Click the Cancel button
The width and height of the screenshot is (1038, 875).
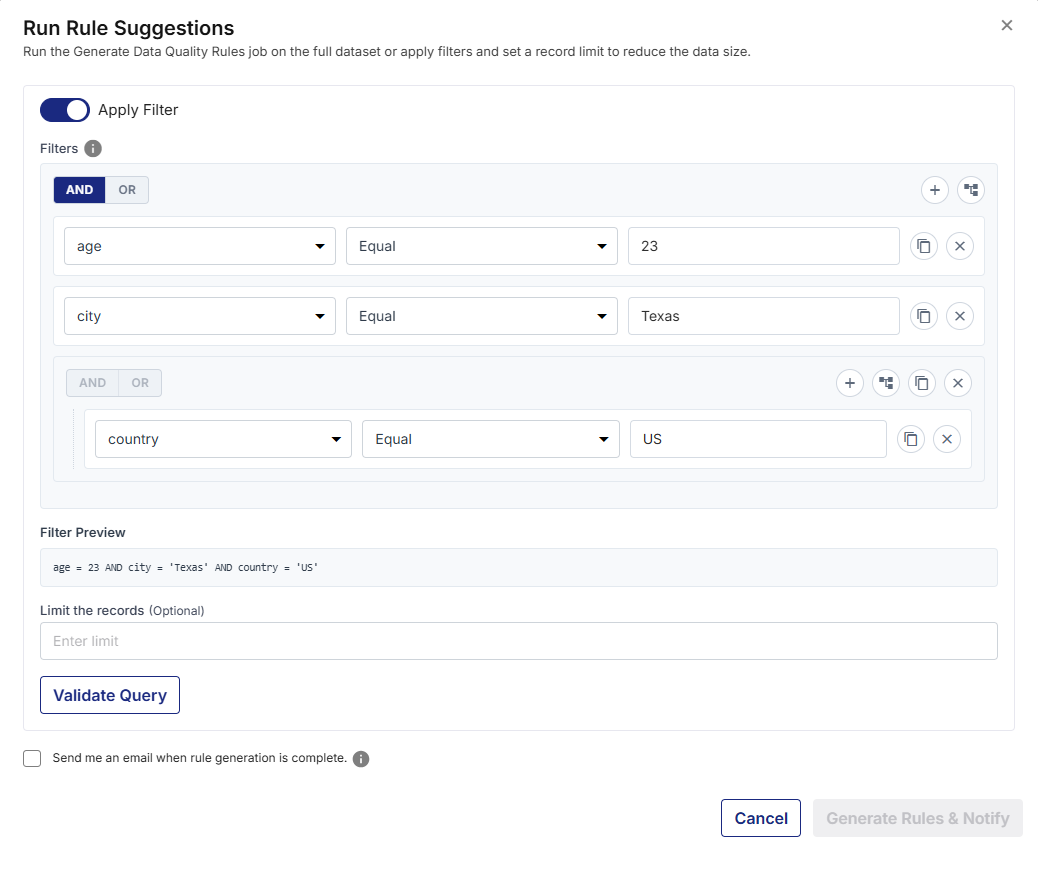(761, 819)
